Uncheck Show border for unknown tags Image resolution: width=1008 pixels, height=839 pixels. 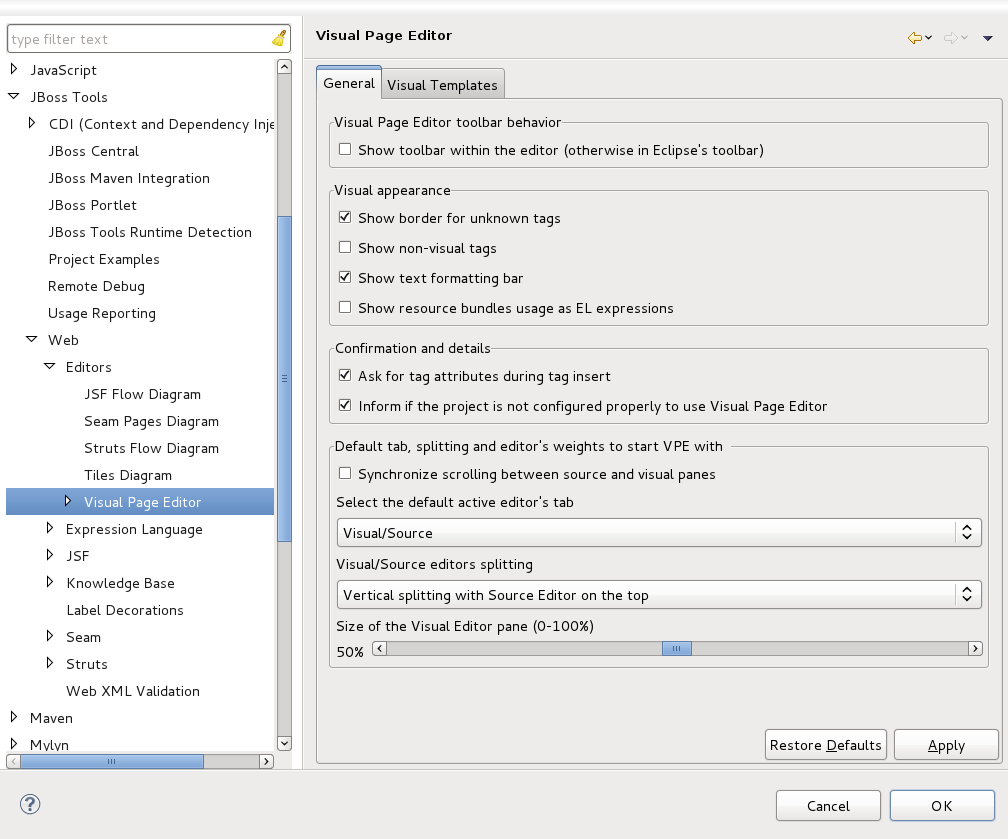(x=345, y=217)
